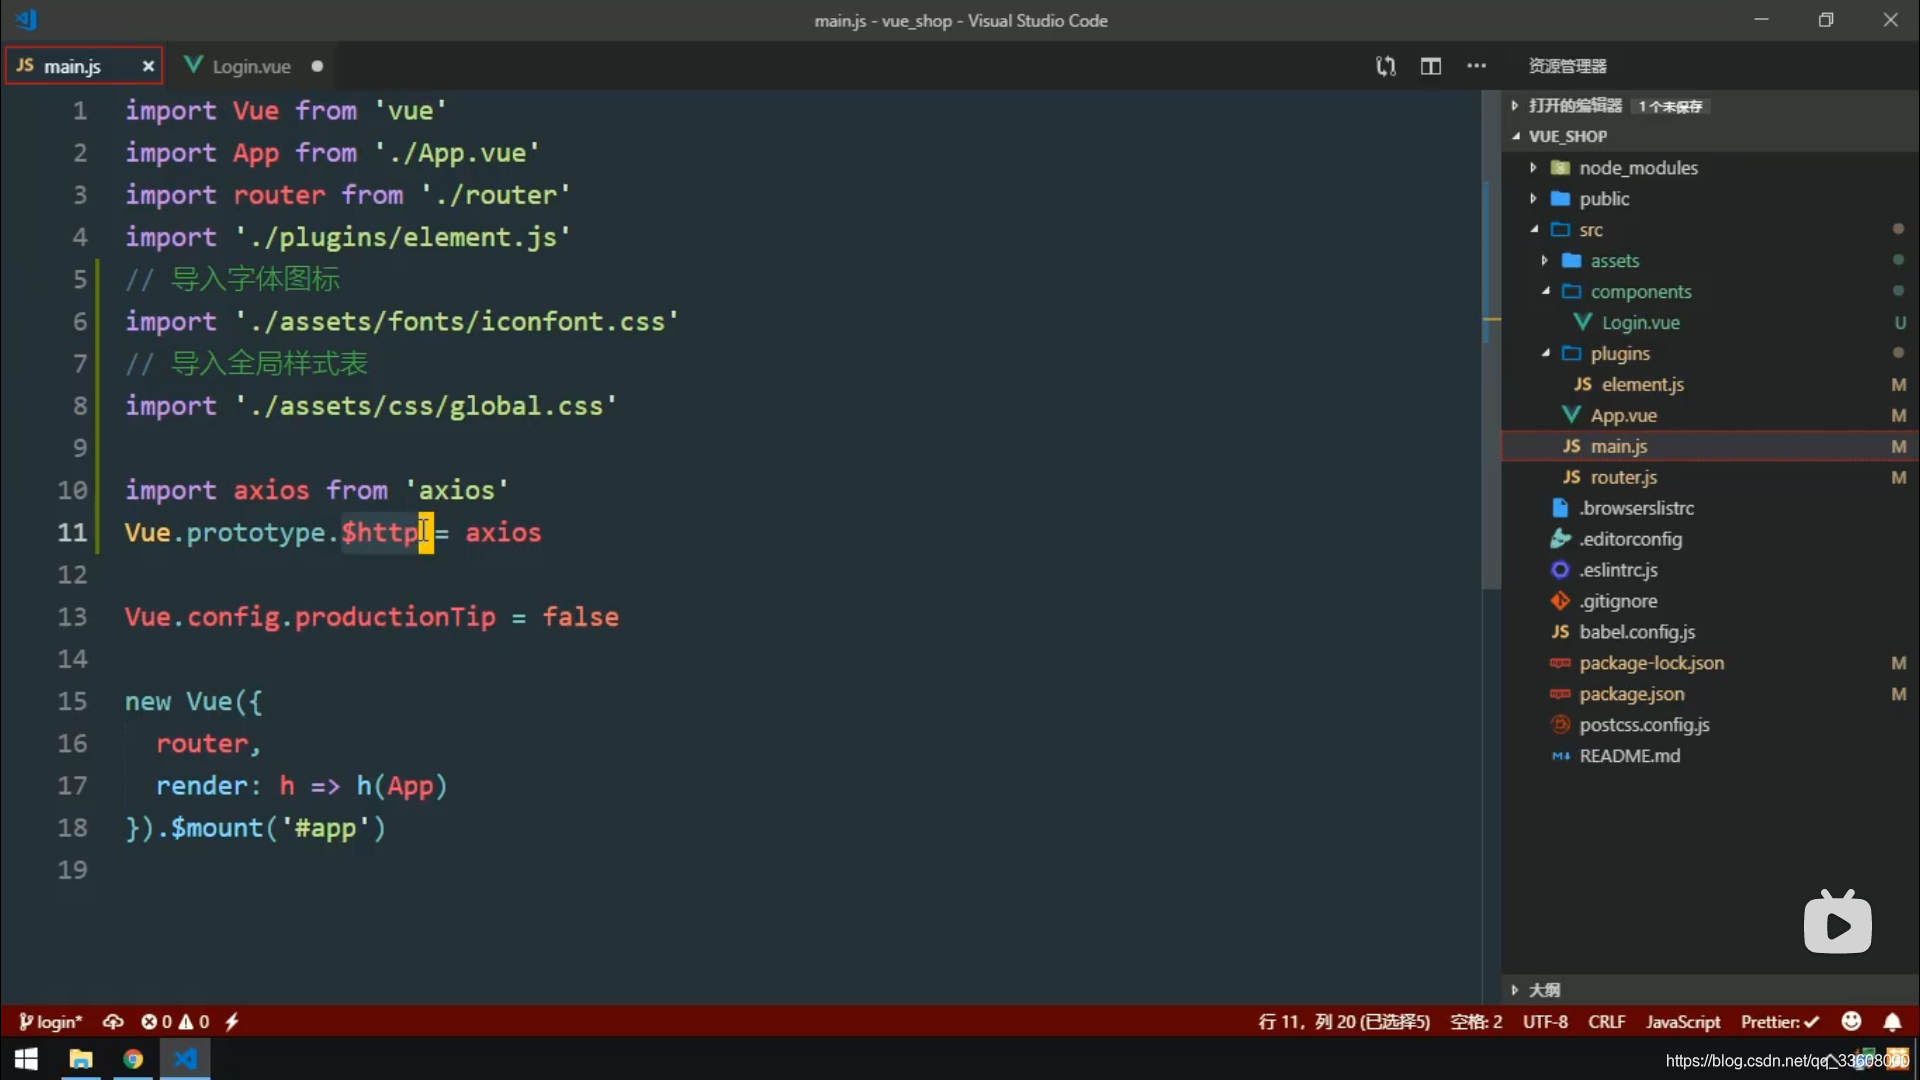Close the main.js editor tab

click(148, 66)
